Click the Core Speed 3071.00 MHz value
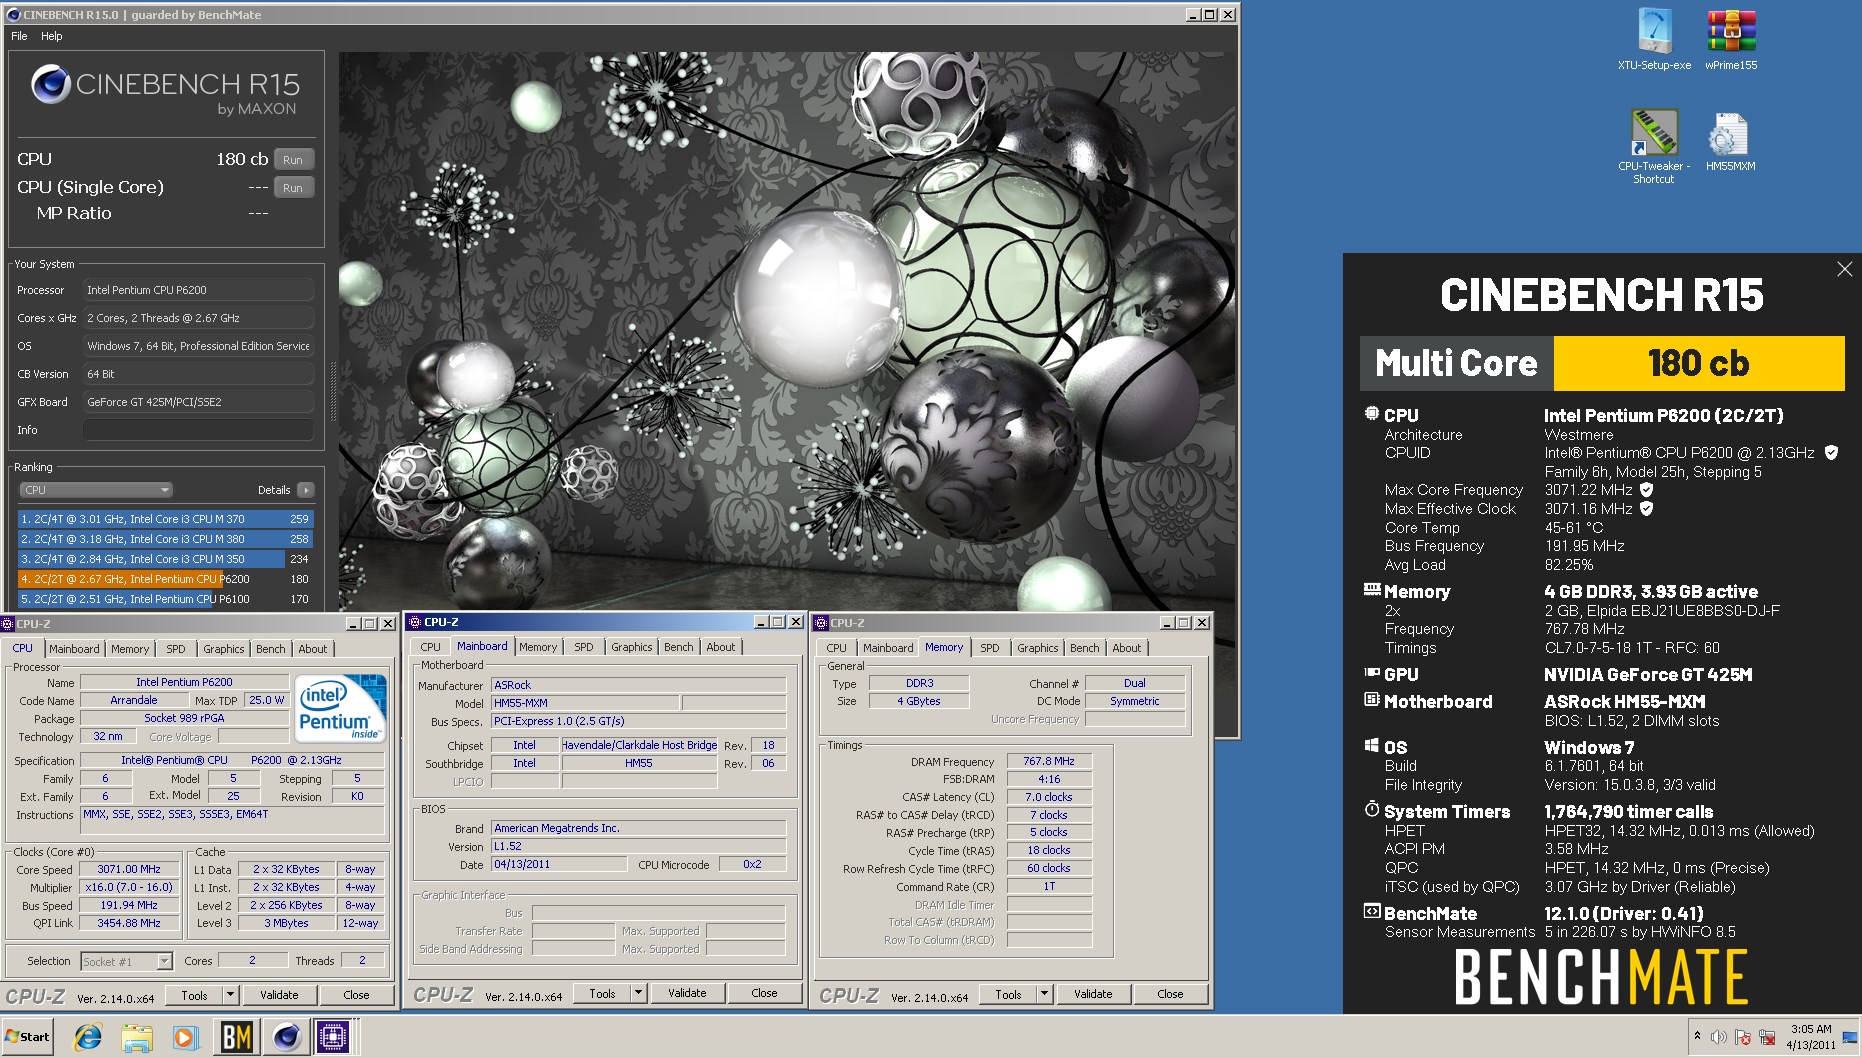The width and height of the screenshot is (1862, 1058). pyautogui.click(x=129, y=870)
